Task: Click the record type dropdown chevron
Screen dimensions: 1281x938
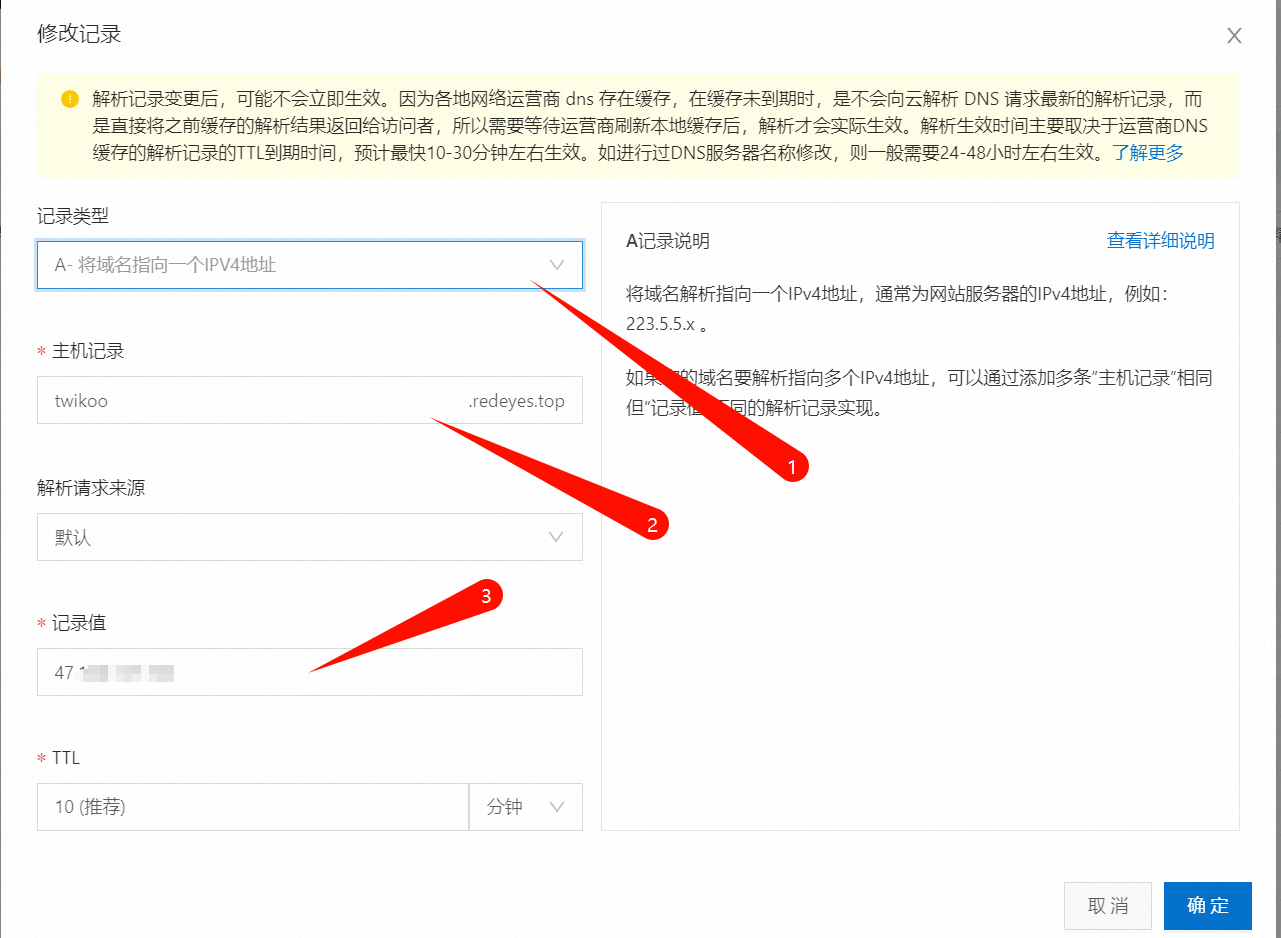Action: pyautogui.click(x=557, y=265)
